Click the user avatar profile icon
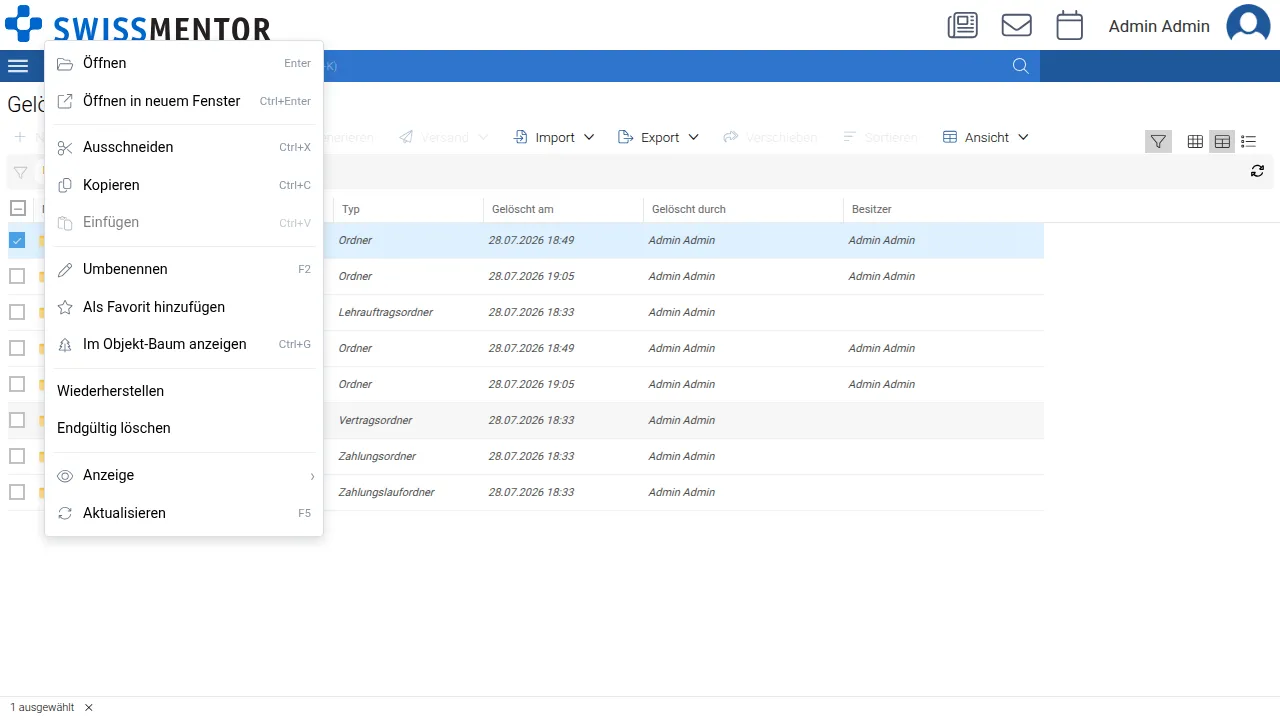The image size is (1280, 720). pos(1248,26)
